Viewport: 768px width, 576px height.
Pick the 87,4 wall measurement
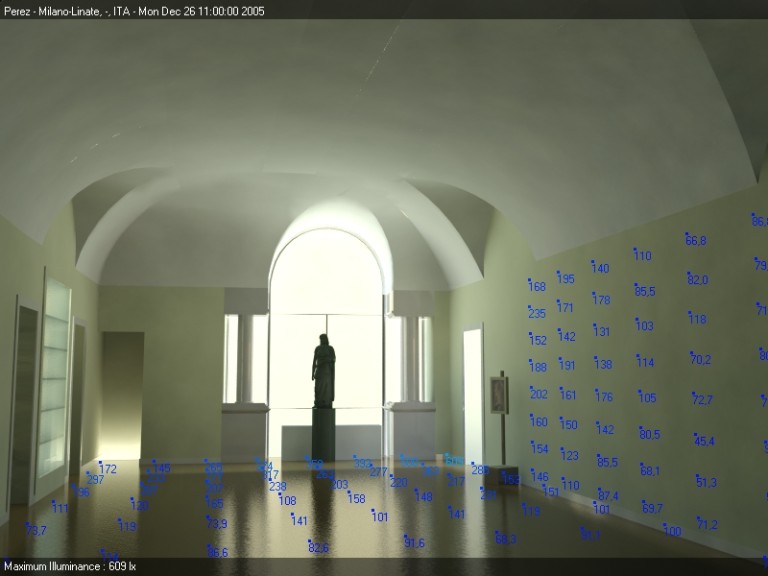click(x=608, y=495)
